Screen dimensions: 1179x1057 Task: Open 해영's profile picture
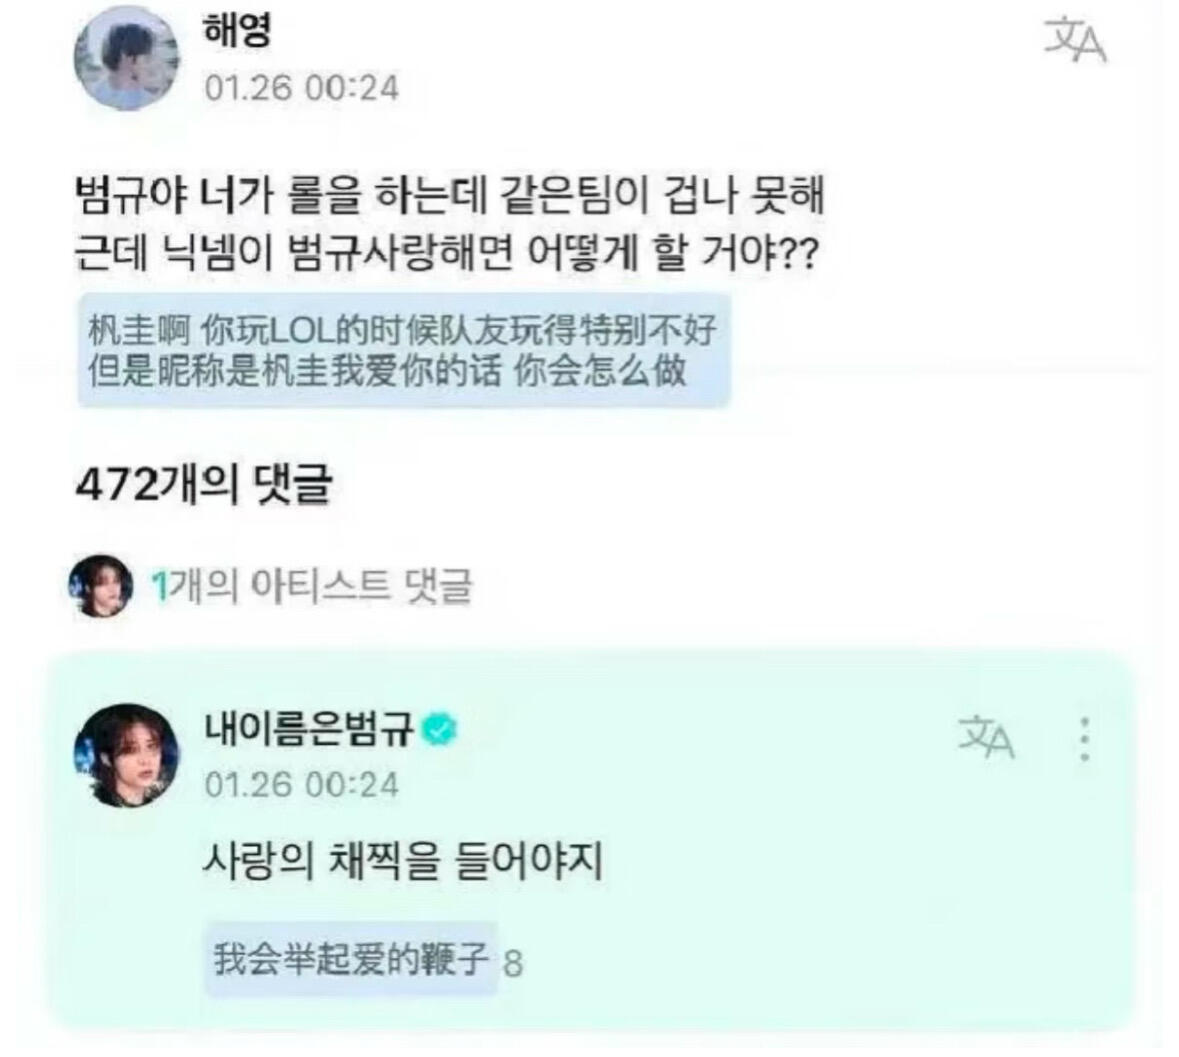click(x=126, y=58)
